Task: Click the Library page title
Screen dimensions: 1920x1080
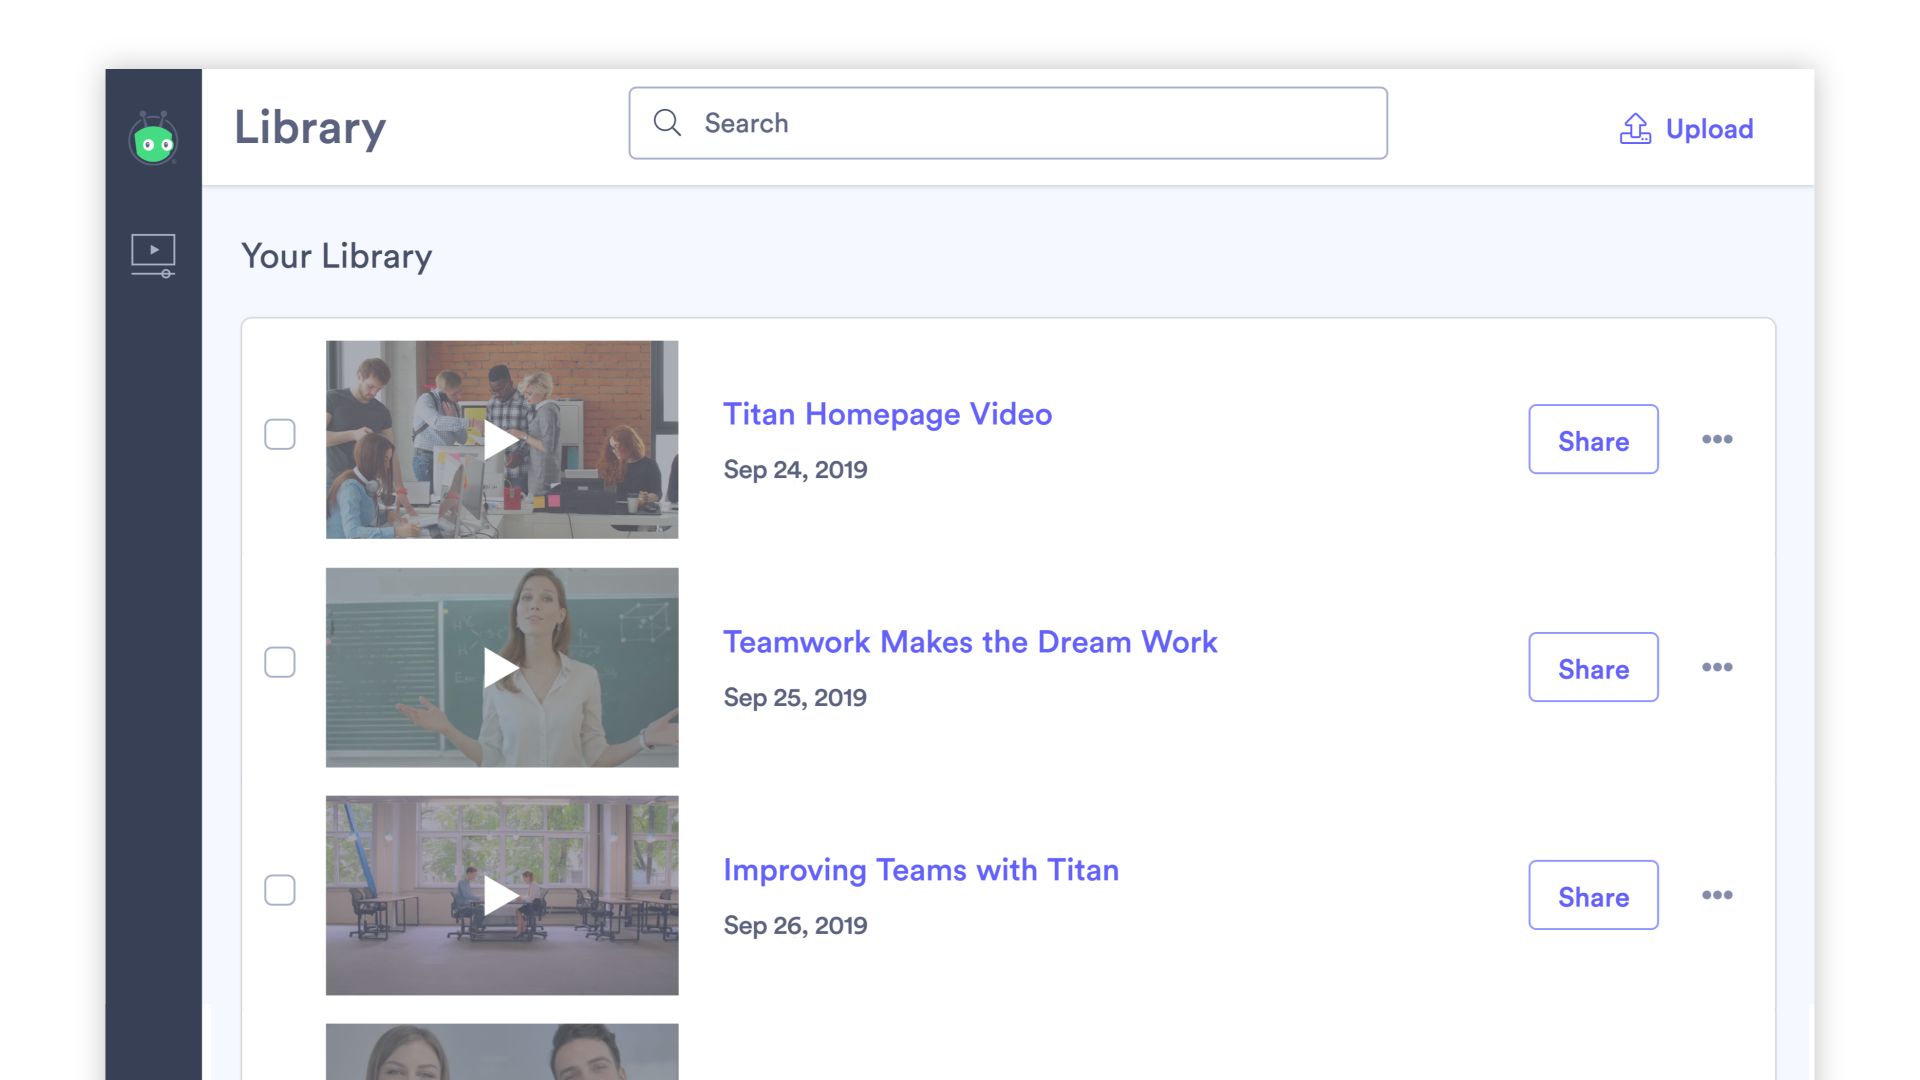Action: click(x=310, y=128)
